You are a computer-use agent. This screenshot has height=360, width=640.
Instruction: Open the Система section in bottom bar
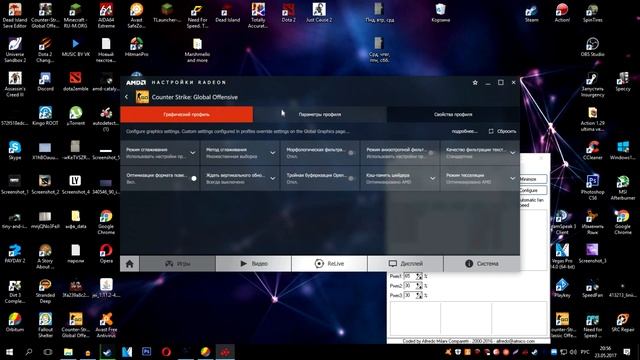click(482, 264)
